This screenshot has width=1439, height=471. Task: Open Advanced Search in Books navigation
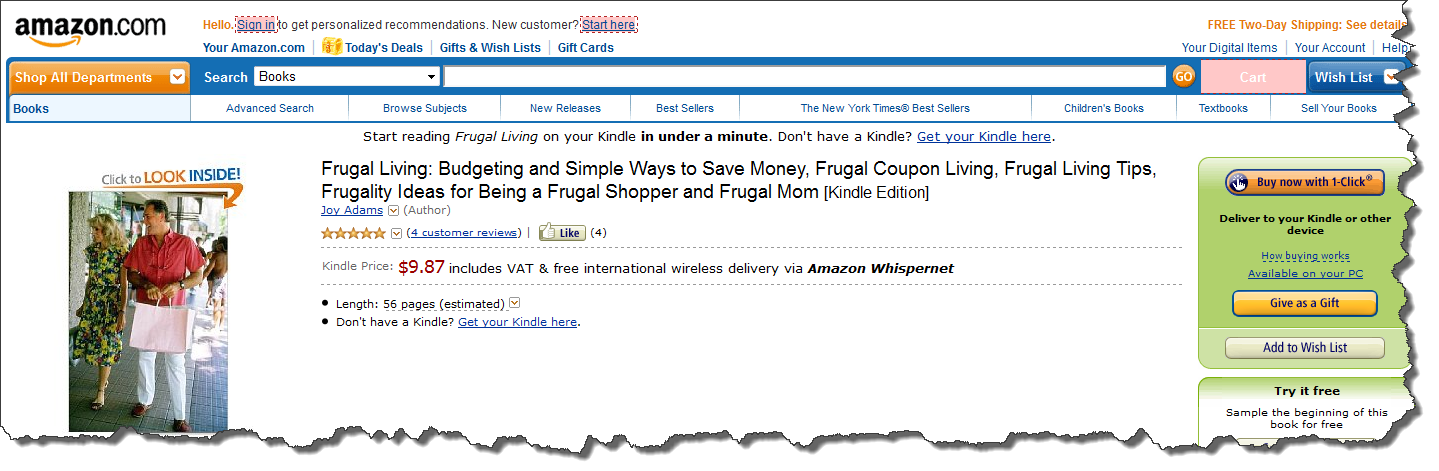pos(270,108)
